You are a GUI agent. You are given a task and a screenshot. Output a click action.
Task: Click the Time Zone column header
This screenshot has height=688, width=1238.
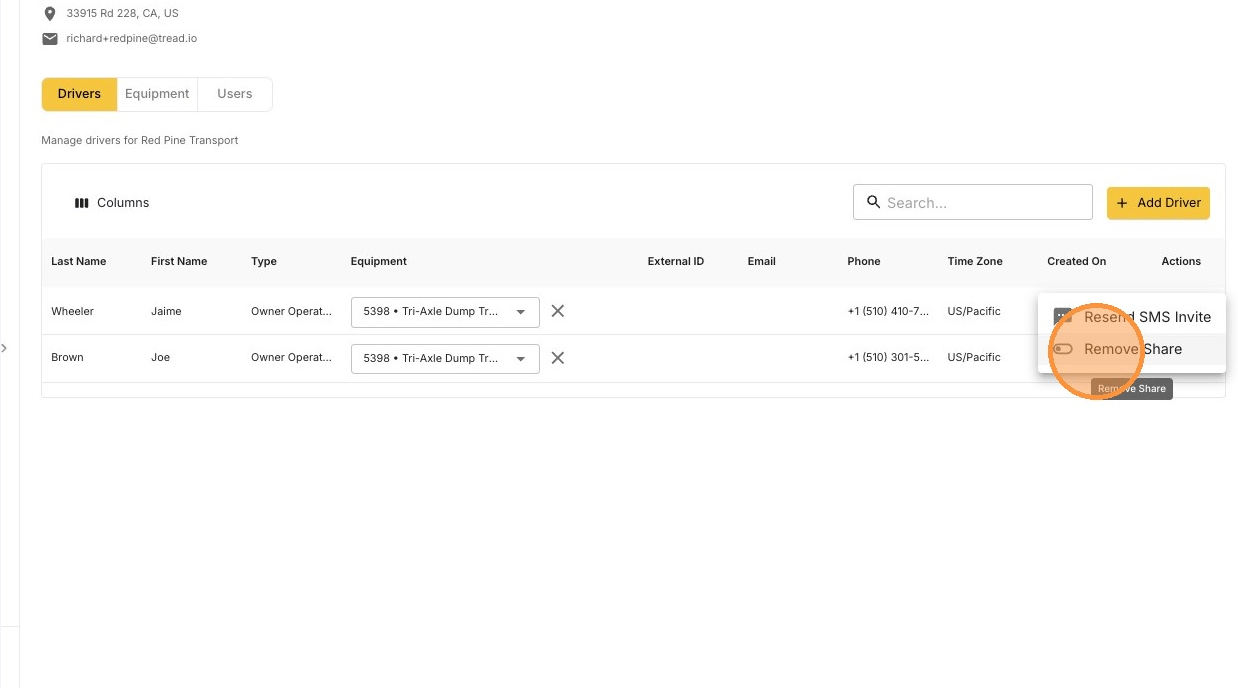pyautogui.click(x=975, y=262)
